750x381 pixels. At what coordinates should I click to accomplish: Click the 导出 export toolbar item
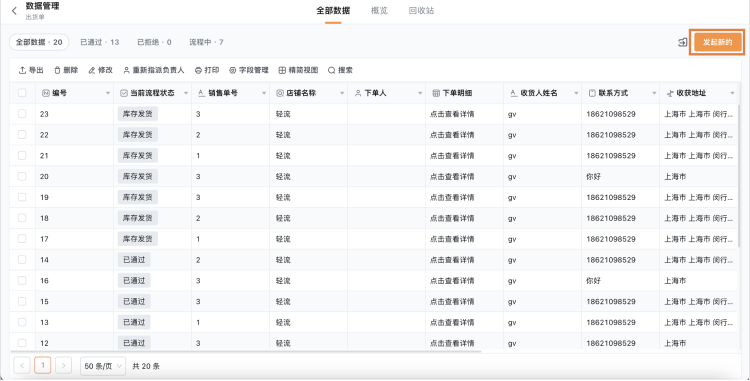[x=31, y=70]
